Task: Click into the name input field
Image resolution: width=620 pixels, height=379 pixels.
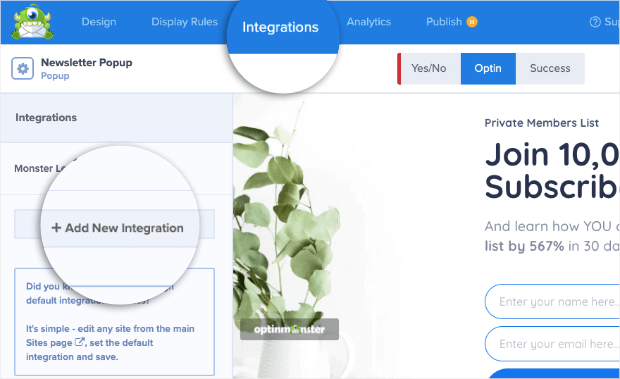Action: click(552, 302)
